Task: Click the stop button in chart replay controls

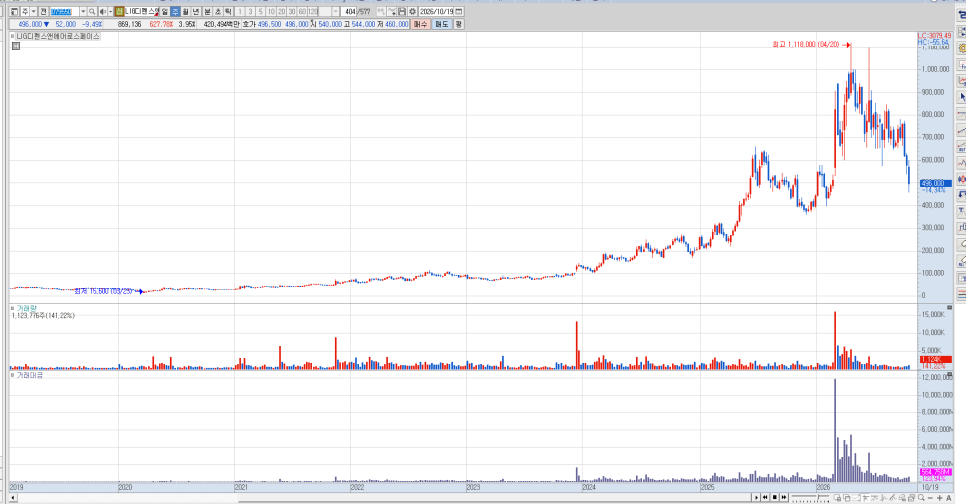Action: tap(775, 497)
